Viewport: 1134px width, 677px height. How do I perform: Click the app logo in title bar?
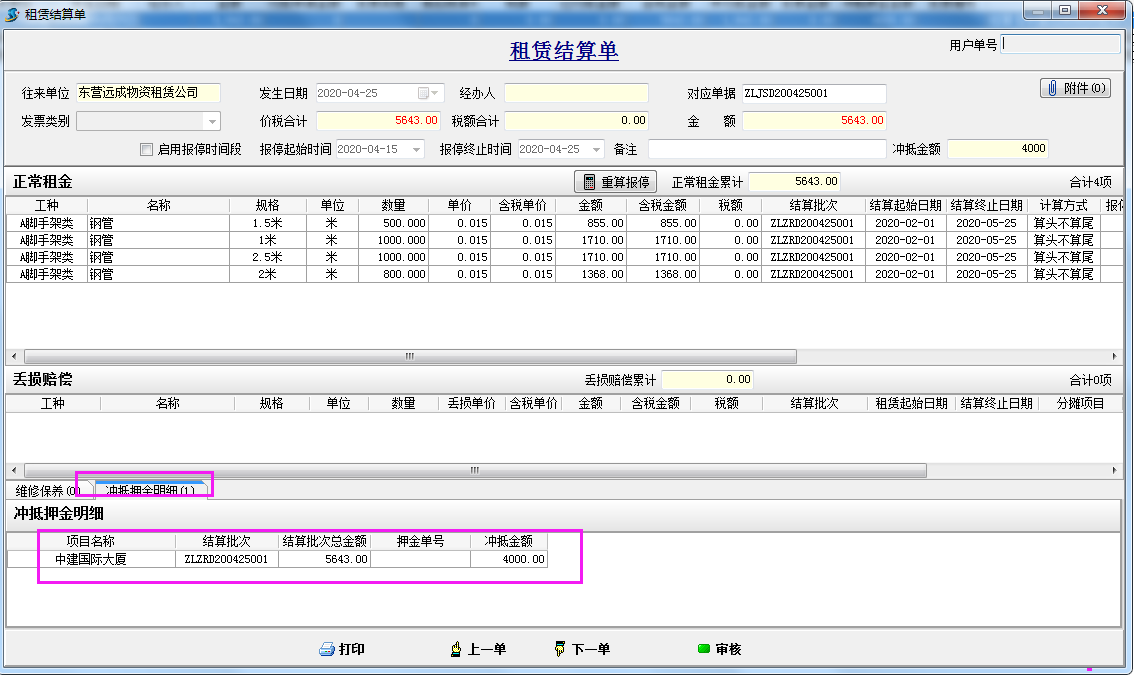pos(12,14)
